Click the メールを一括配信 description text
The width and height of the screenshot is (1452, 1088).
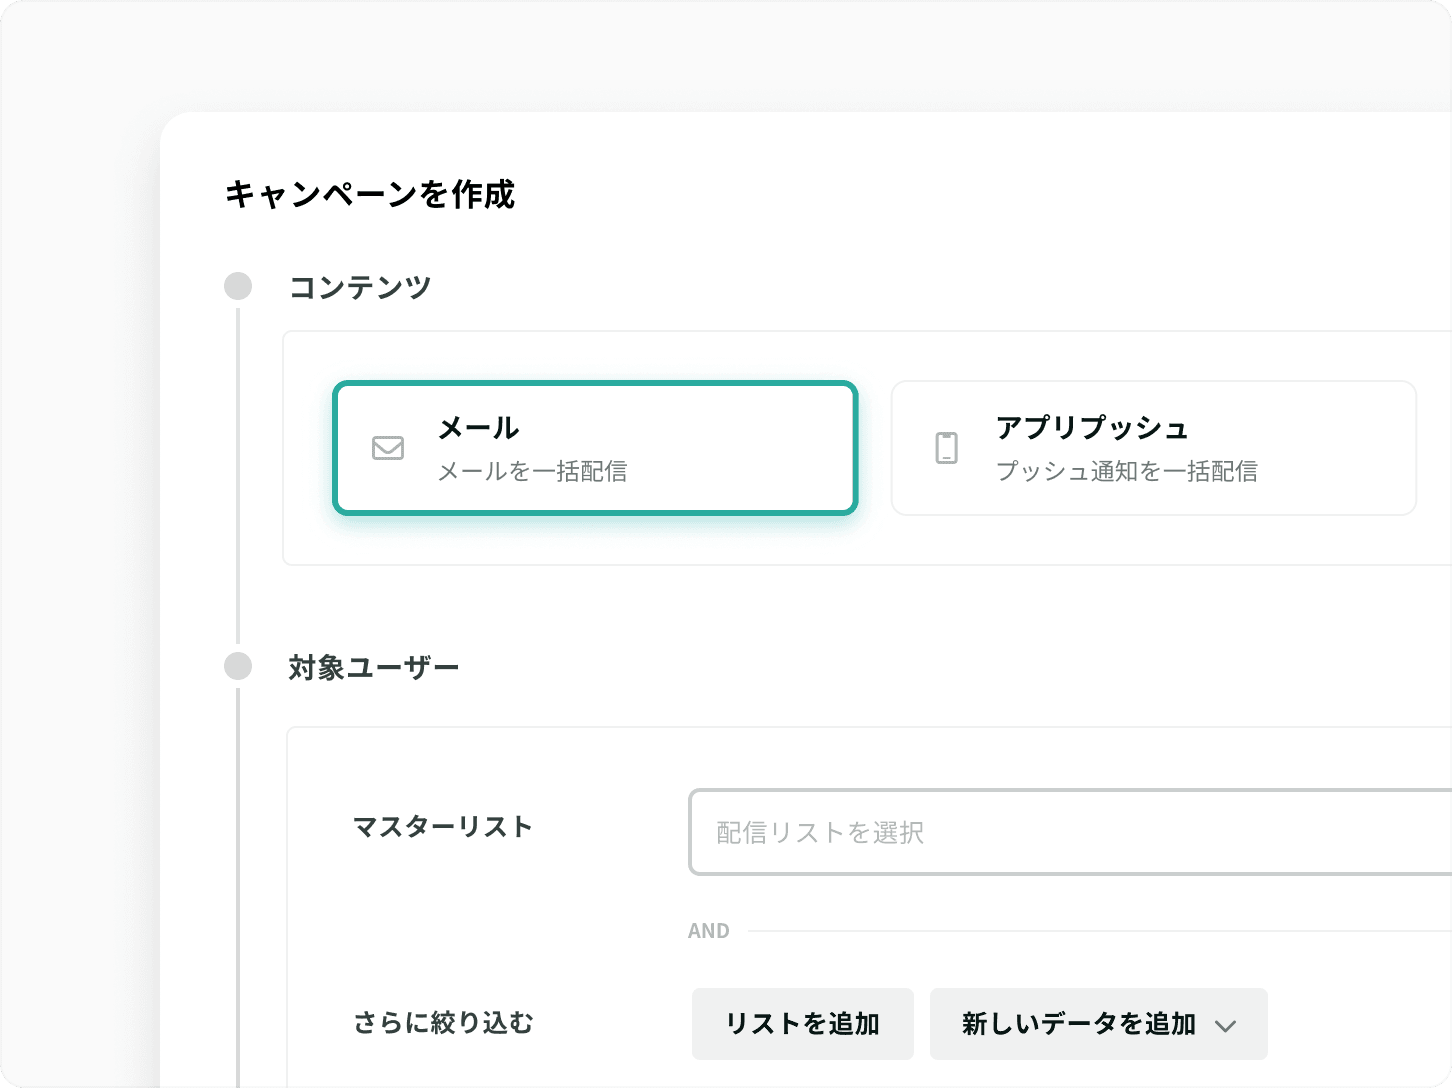tap(533, 471)
